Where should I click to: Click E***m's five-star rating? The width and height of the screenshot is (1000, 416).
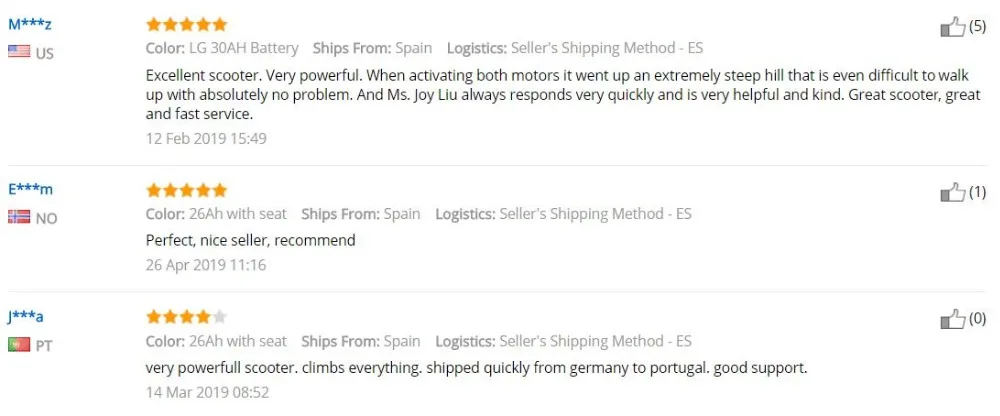click(186, 190)
